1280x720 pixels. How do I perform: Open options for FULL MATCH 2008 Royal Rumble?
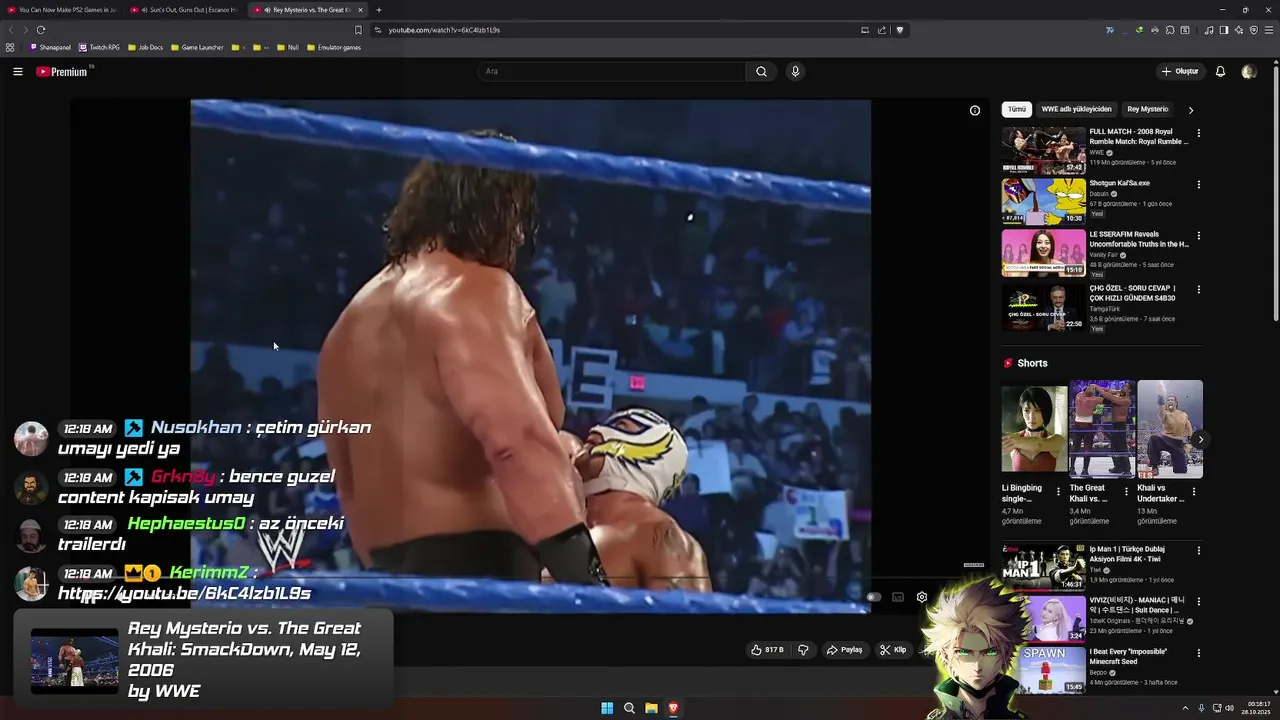(x=1198, y=133)
